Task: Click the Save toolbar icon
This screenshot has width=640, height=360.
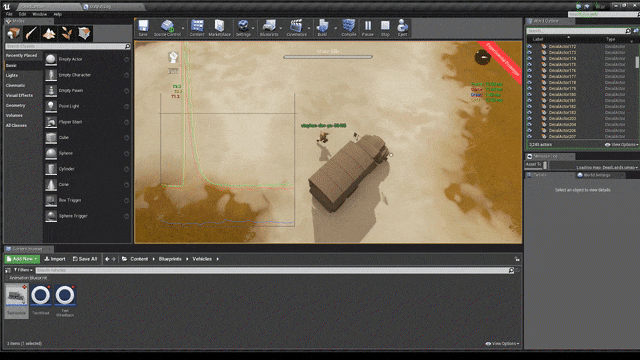Action: (x=143, y=28)
